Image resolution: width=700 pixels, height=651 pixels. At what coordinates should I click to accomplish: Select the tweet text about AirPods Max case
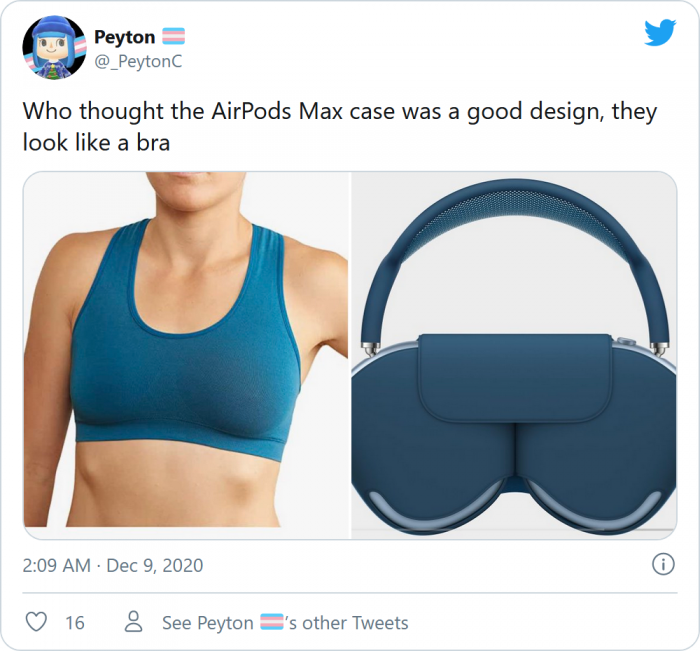coord(340,126)
